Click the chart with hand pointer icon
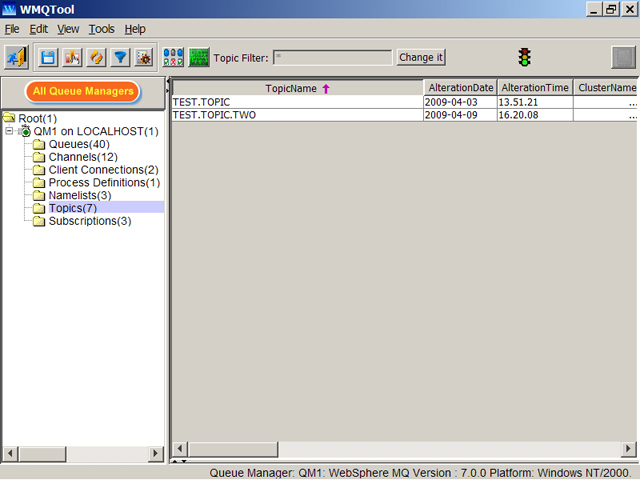Image resolution: width=640 pixels, height=480 pixels. [72, 57]
